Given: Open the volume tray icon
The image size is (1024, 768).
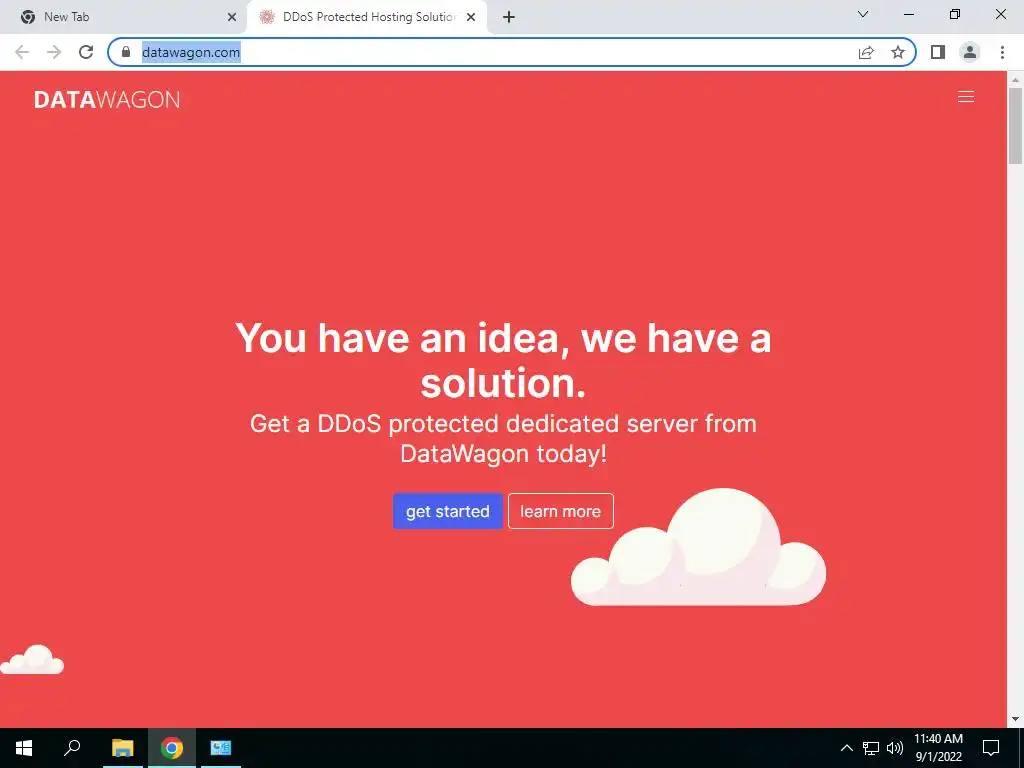Looking at the screenshot, I should (x=895, y=748).
